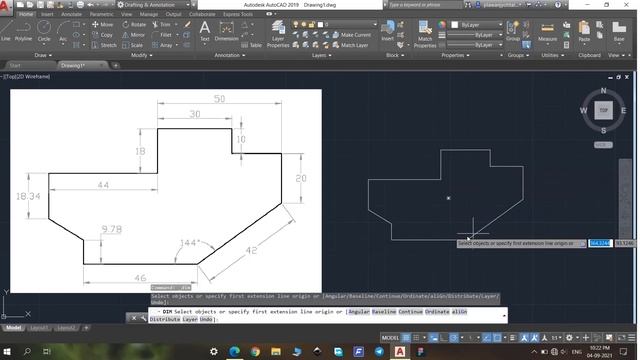The image size is (640, 360).
Task: Click Match Properties tool
Action: point(425,34)
